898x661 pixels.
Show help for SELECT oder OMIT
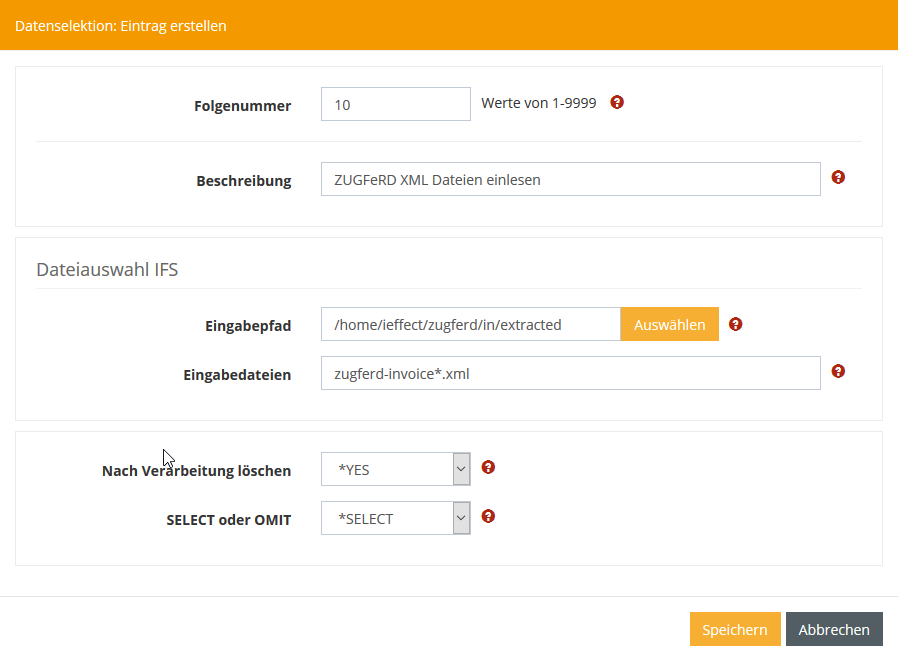tap(489, 516)
